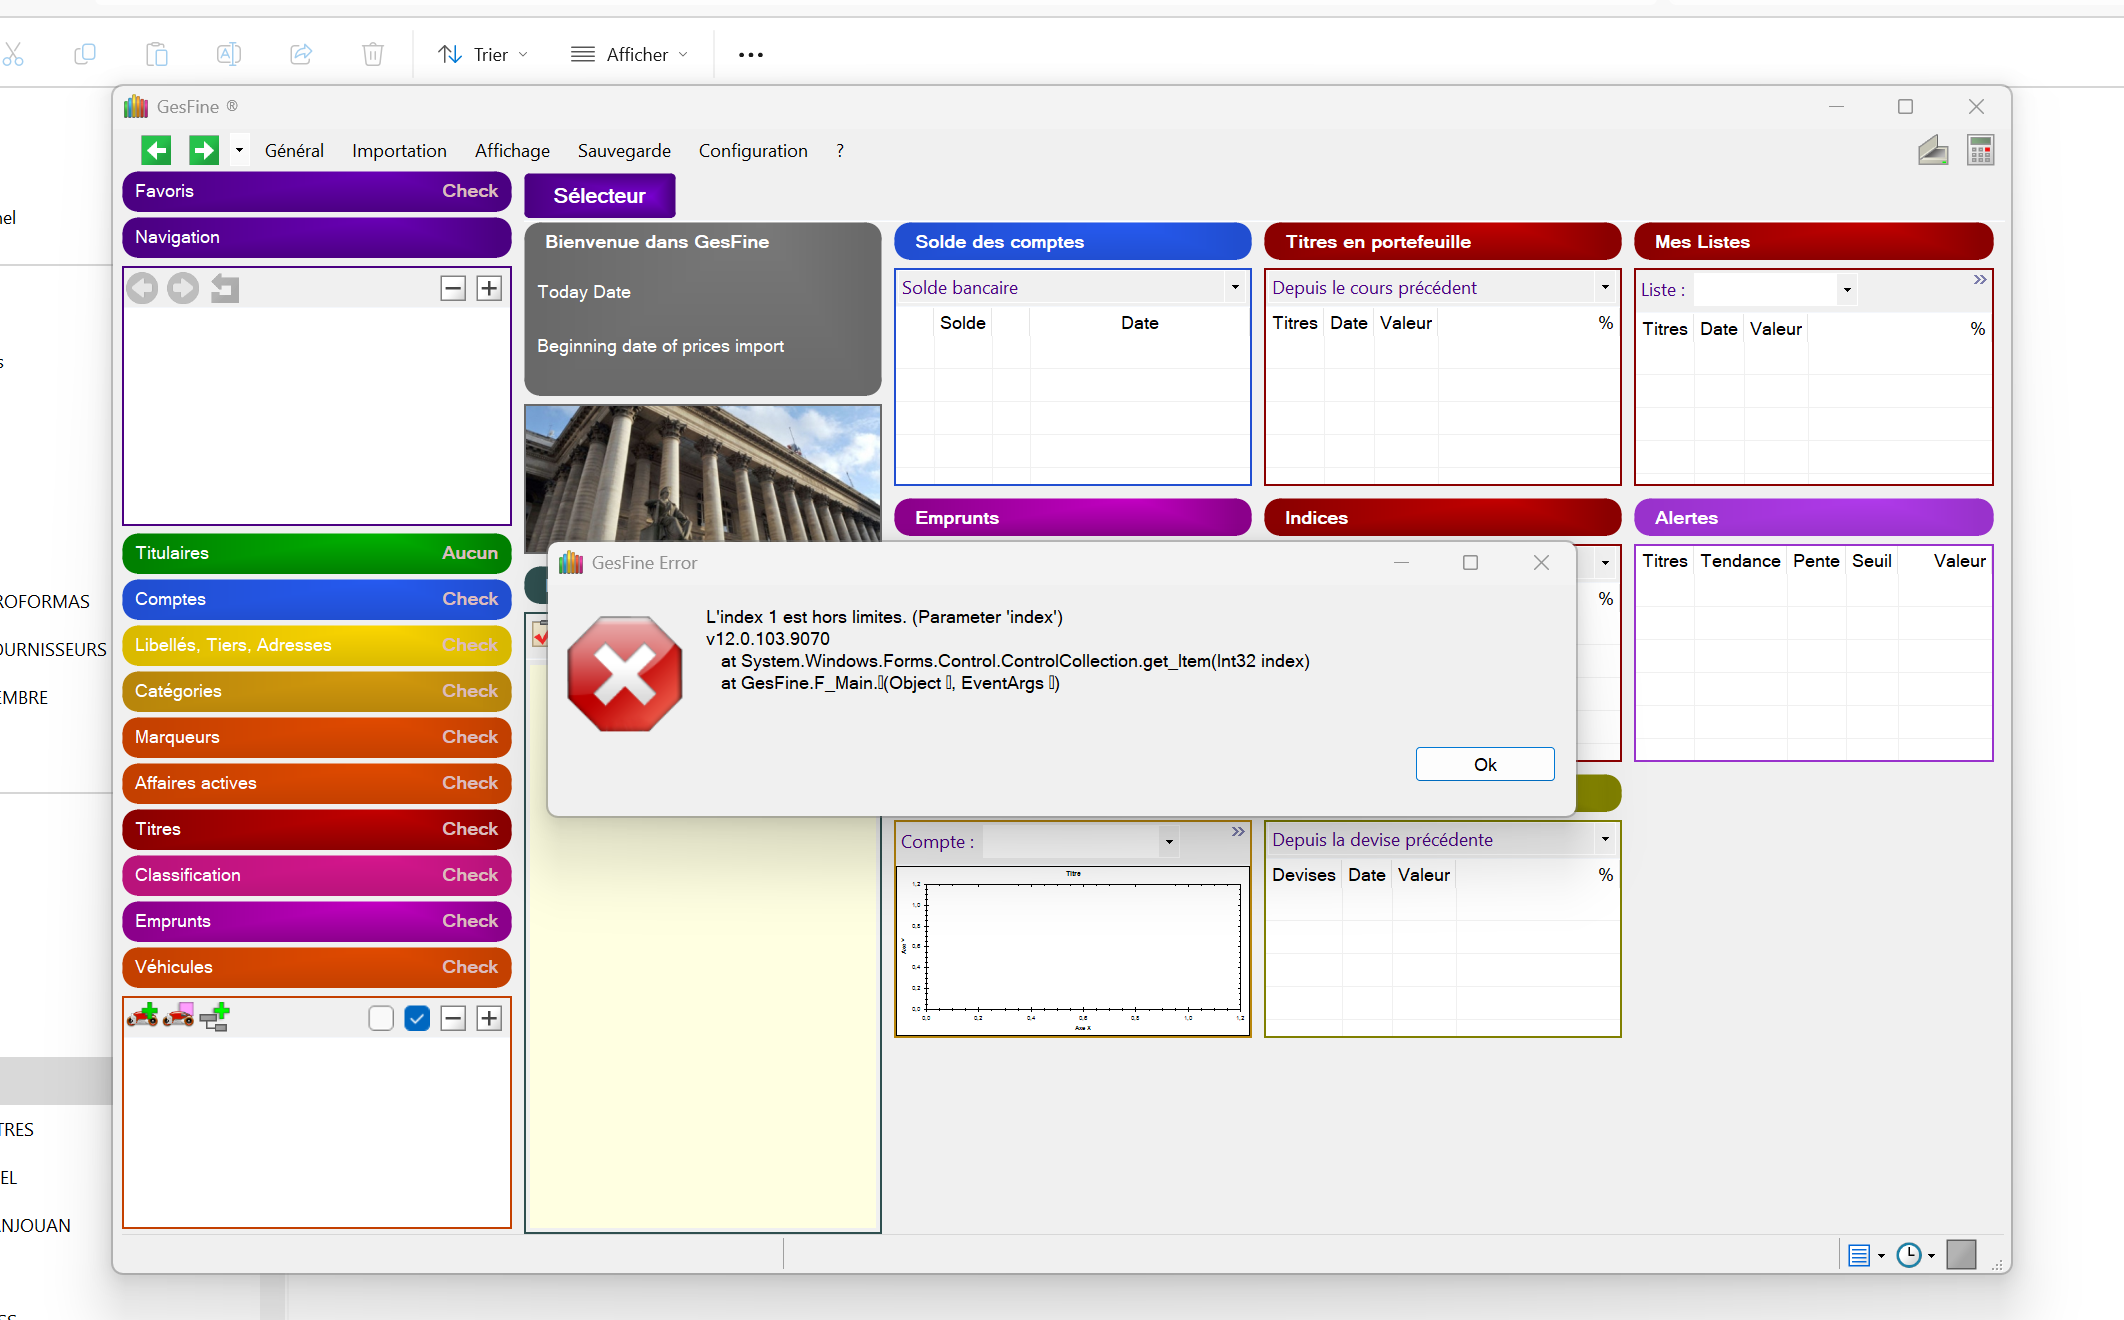Viewport: 2124px width, 1320px height.
Task: Open the Configuration menu
Action: pyautogui.click(x=752, y=150)
